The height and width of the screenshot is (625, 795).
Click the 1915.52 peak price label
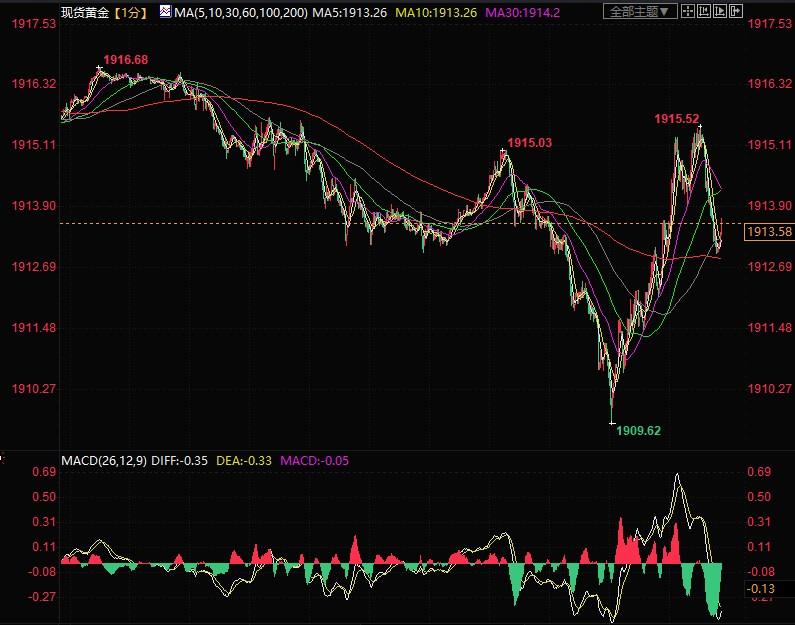(x=677, y=118)
